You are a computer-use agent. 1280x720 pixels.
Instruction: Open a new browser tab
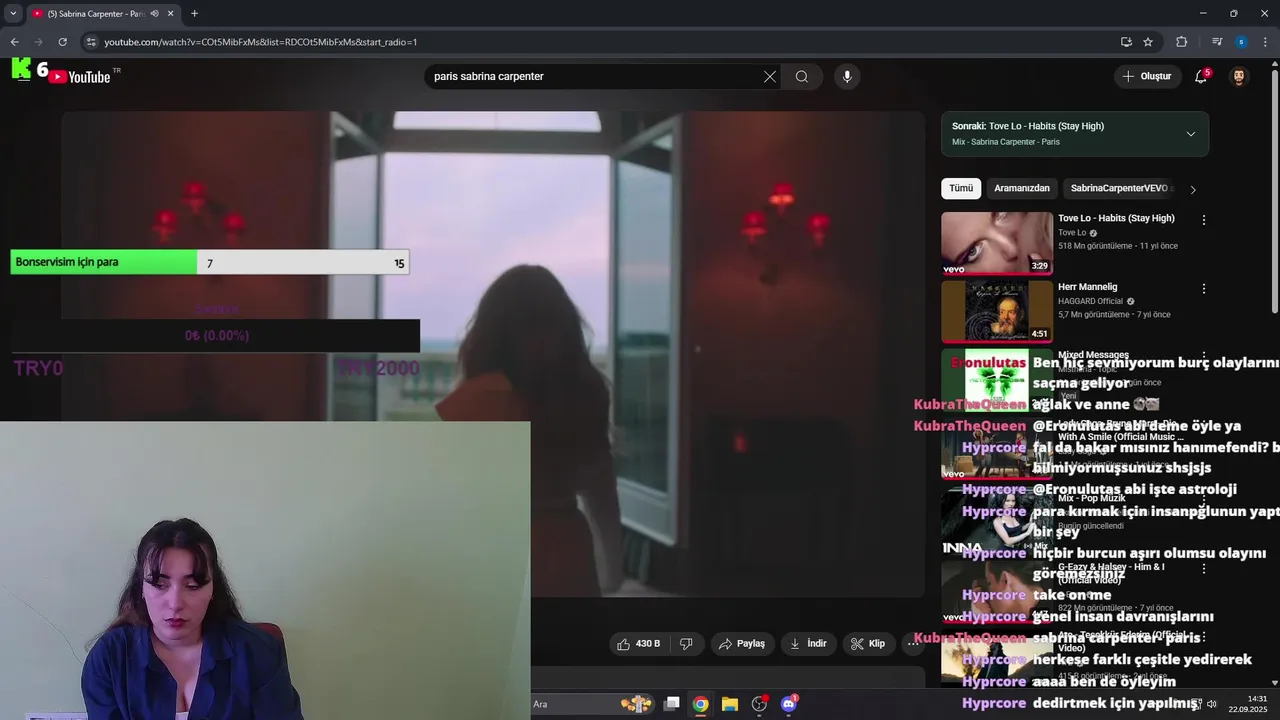point(194,14)
